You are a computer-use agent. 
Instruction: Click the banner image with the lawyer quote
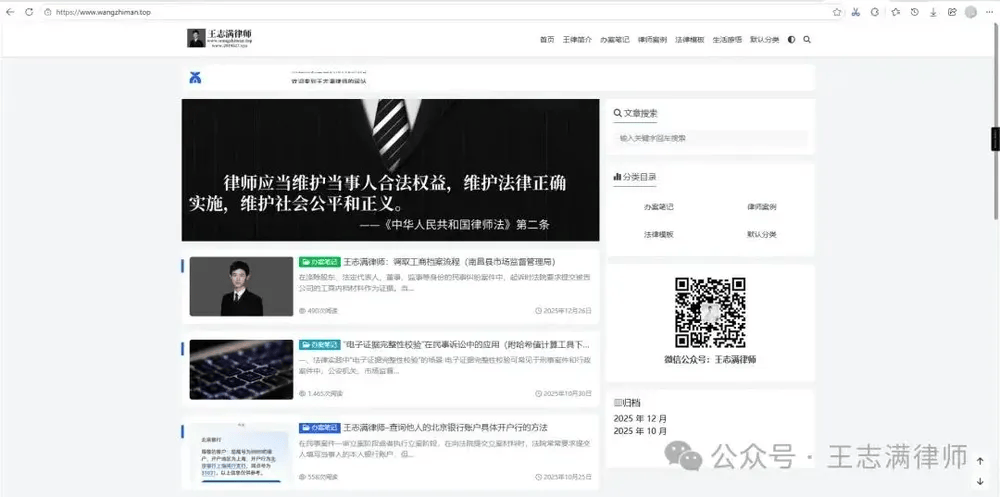coord(390,170)
